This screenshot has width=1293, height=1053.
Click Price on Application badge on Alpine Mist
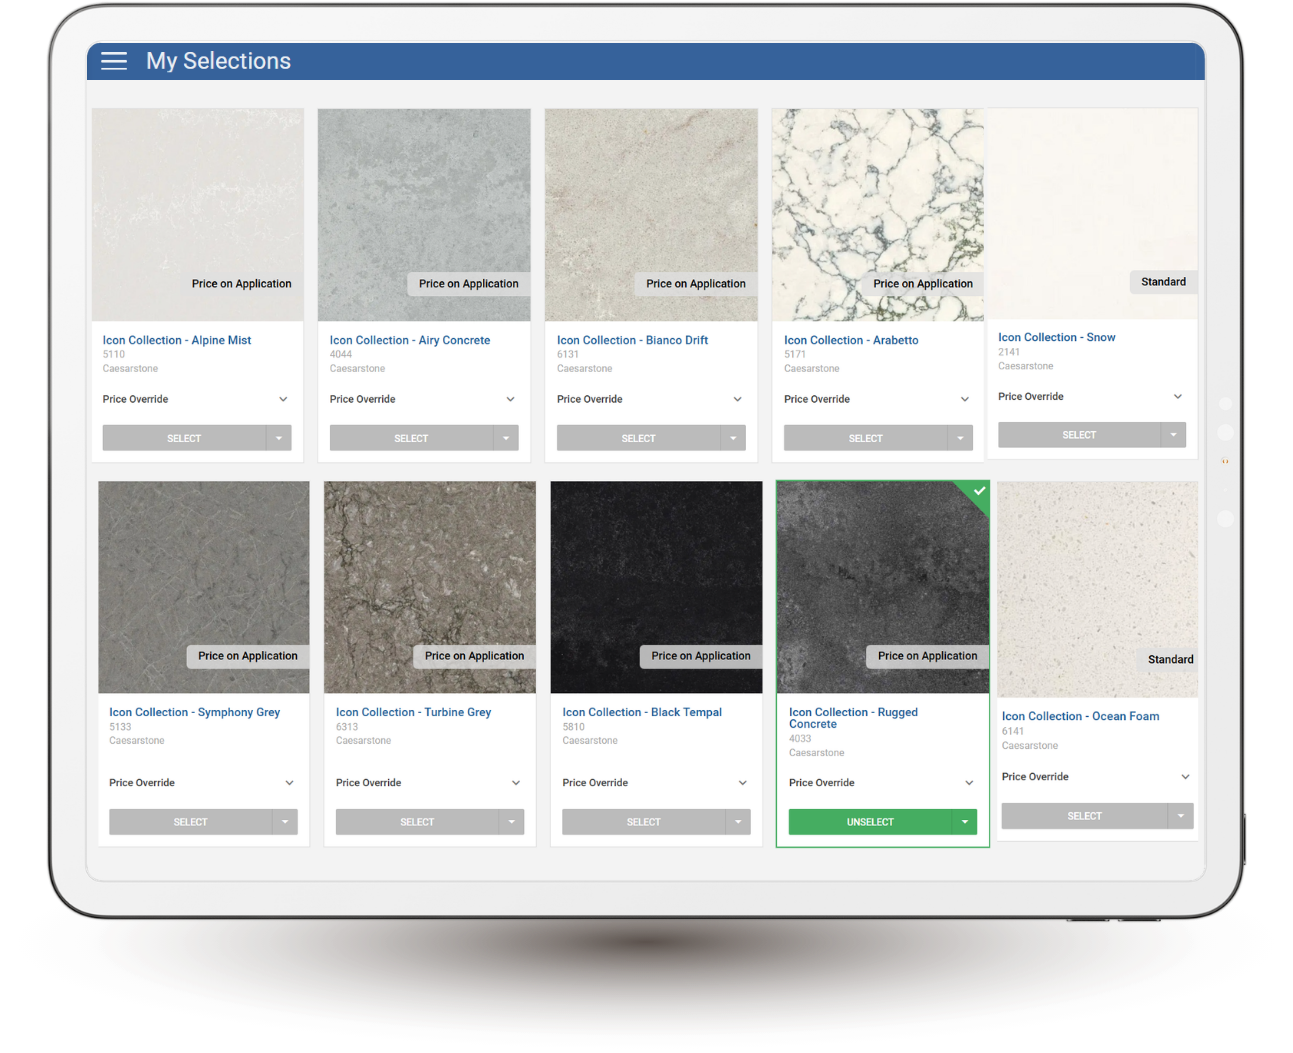242,284
